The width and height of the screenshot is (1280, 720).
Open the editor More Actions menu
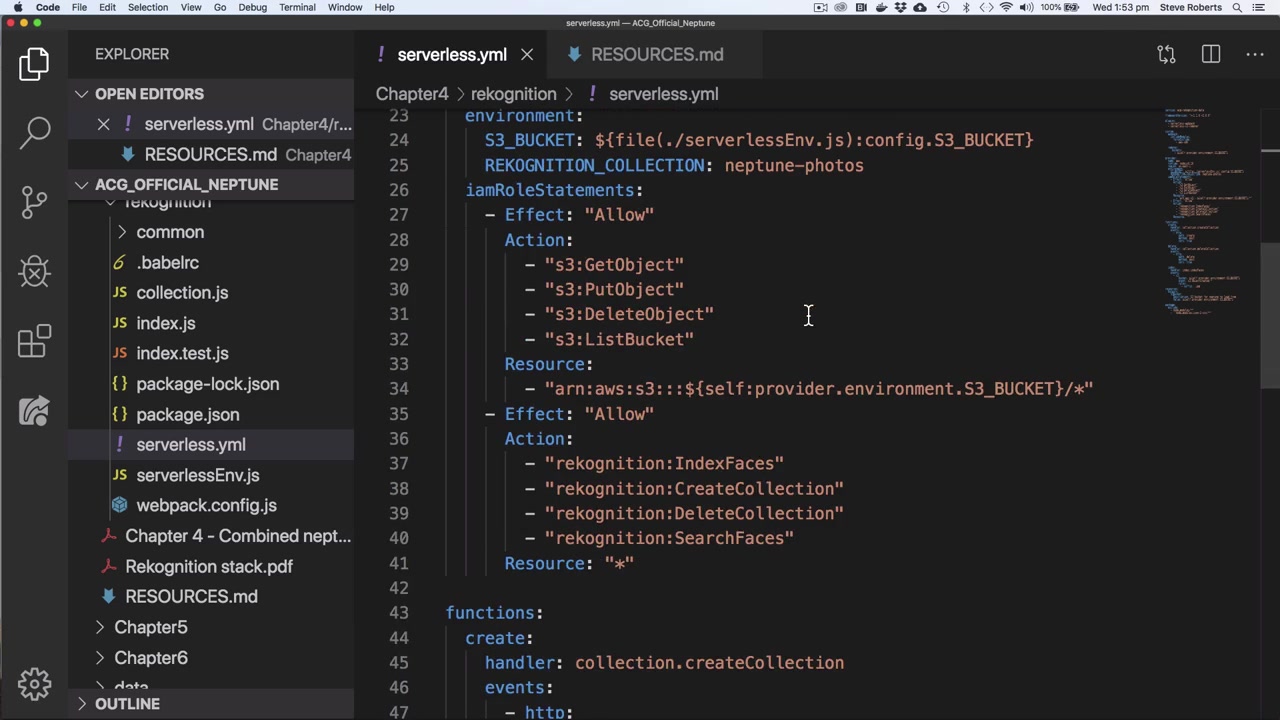[1255, 54]
